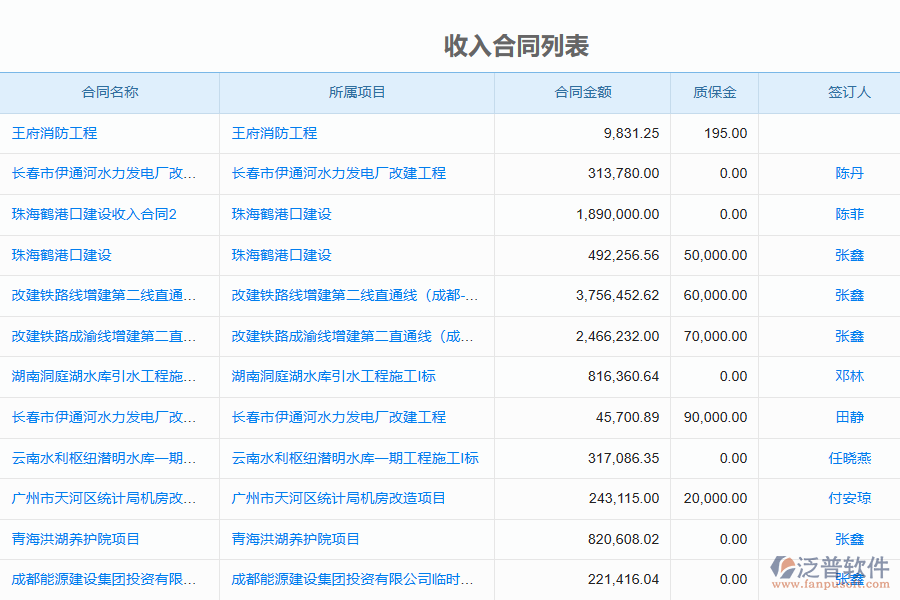Open the 珠海鹤港口建设收入合同2 contract link
900x600 pixels.
tap(94, 214)
